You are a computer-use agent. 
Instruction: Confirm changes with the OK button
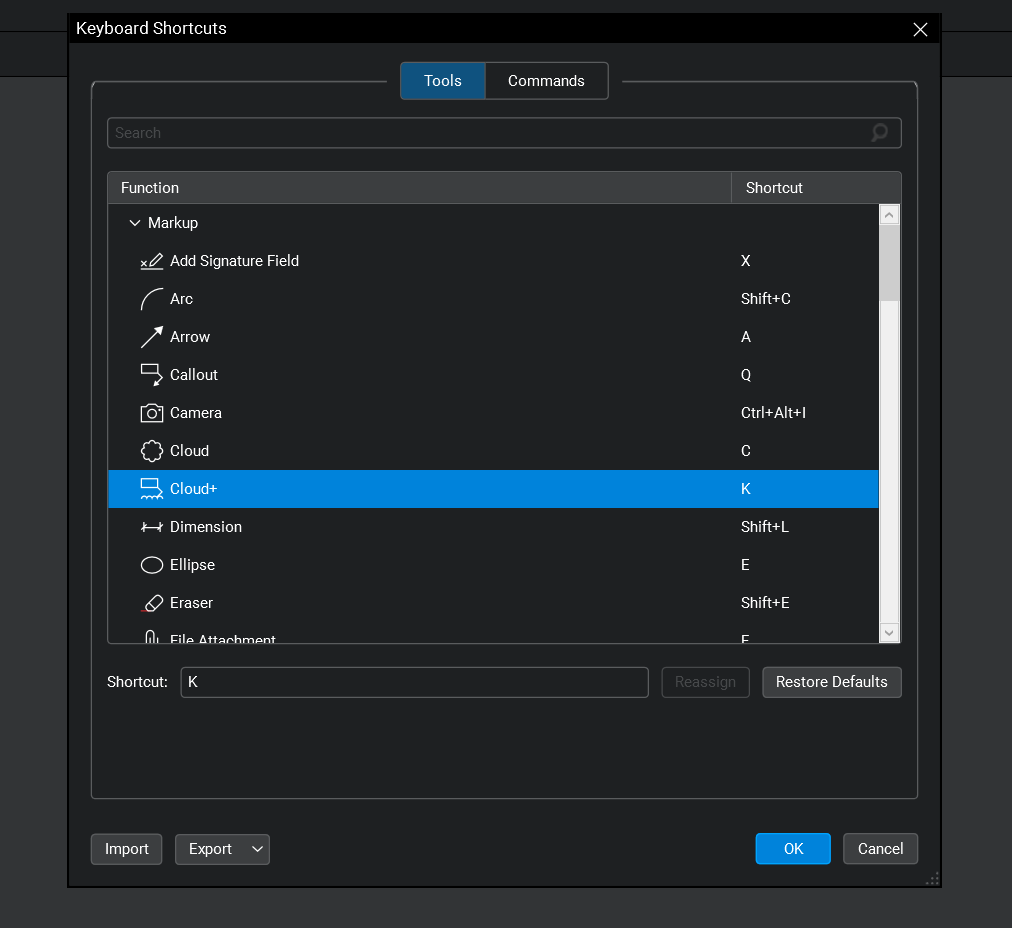point(793,848)
